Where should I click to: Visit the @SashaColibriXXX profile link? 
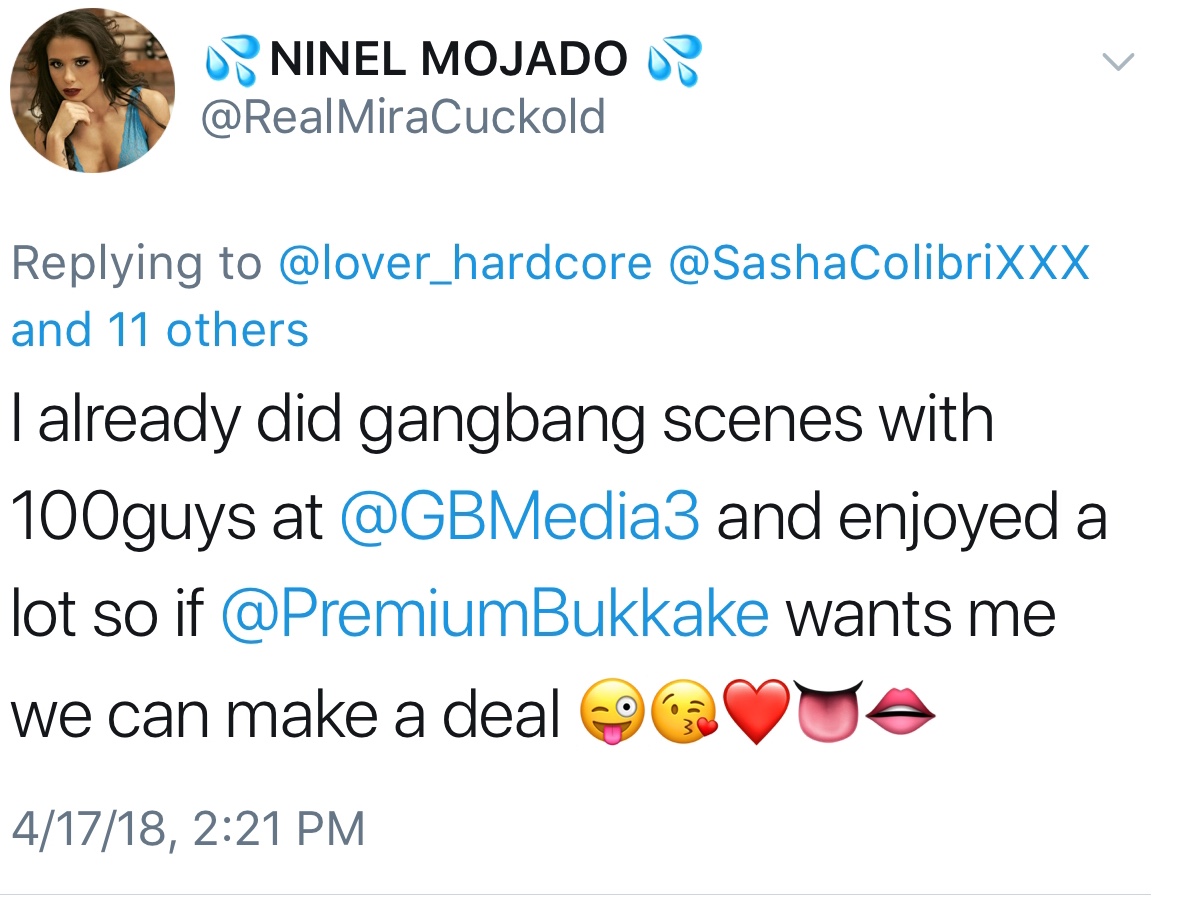coord(880,263)
